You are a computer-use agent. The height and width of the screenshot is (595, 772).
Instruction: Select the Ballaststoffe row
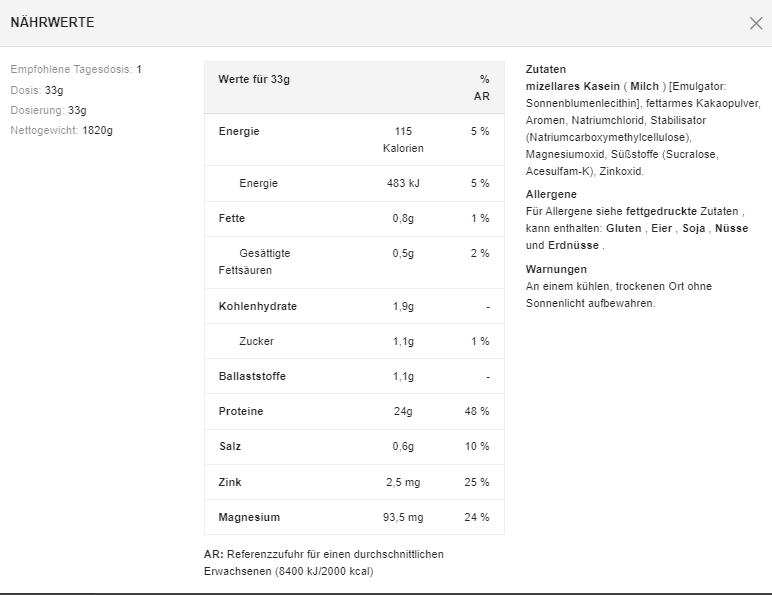tap(354, 376)
